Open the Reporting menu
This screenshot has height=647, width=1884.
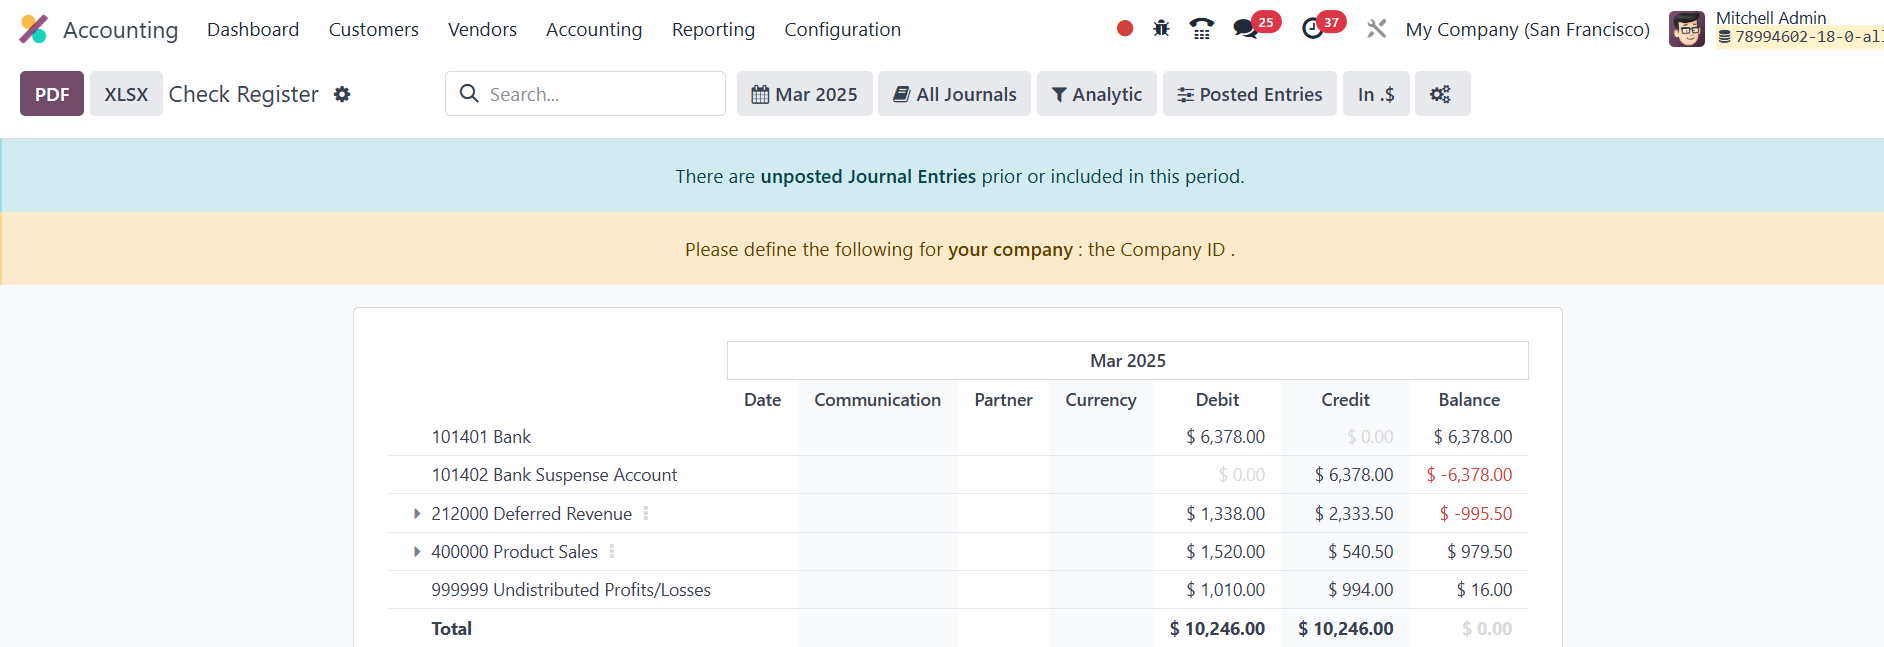click(713, 30)
